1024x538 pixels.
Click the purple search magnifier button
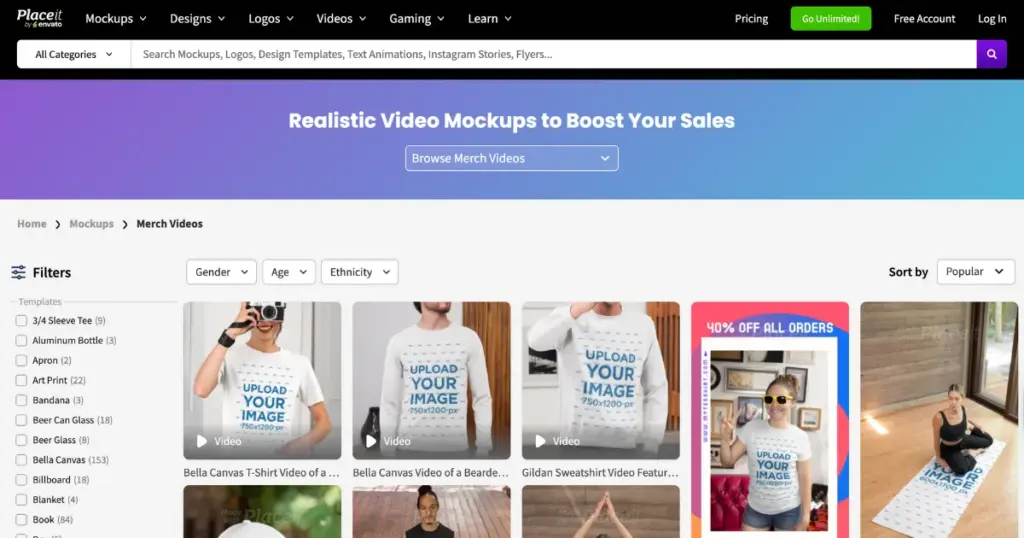[991, 54]
